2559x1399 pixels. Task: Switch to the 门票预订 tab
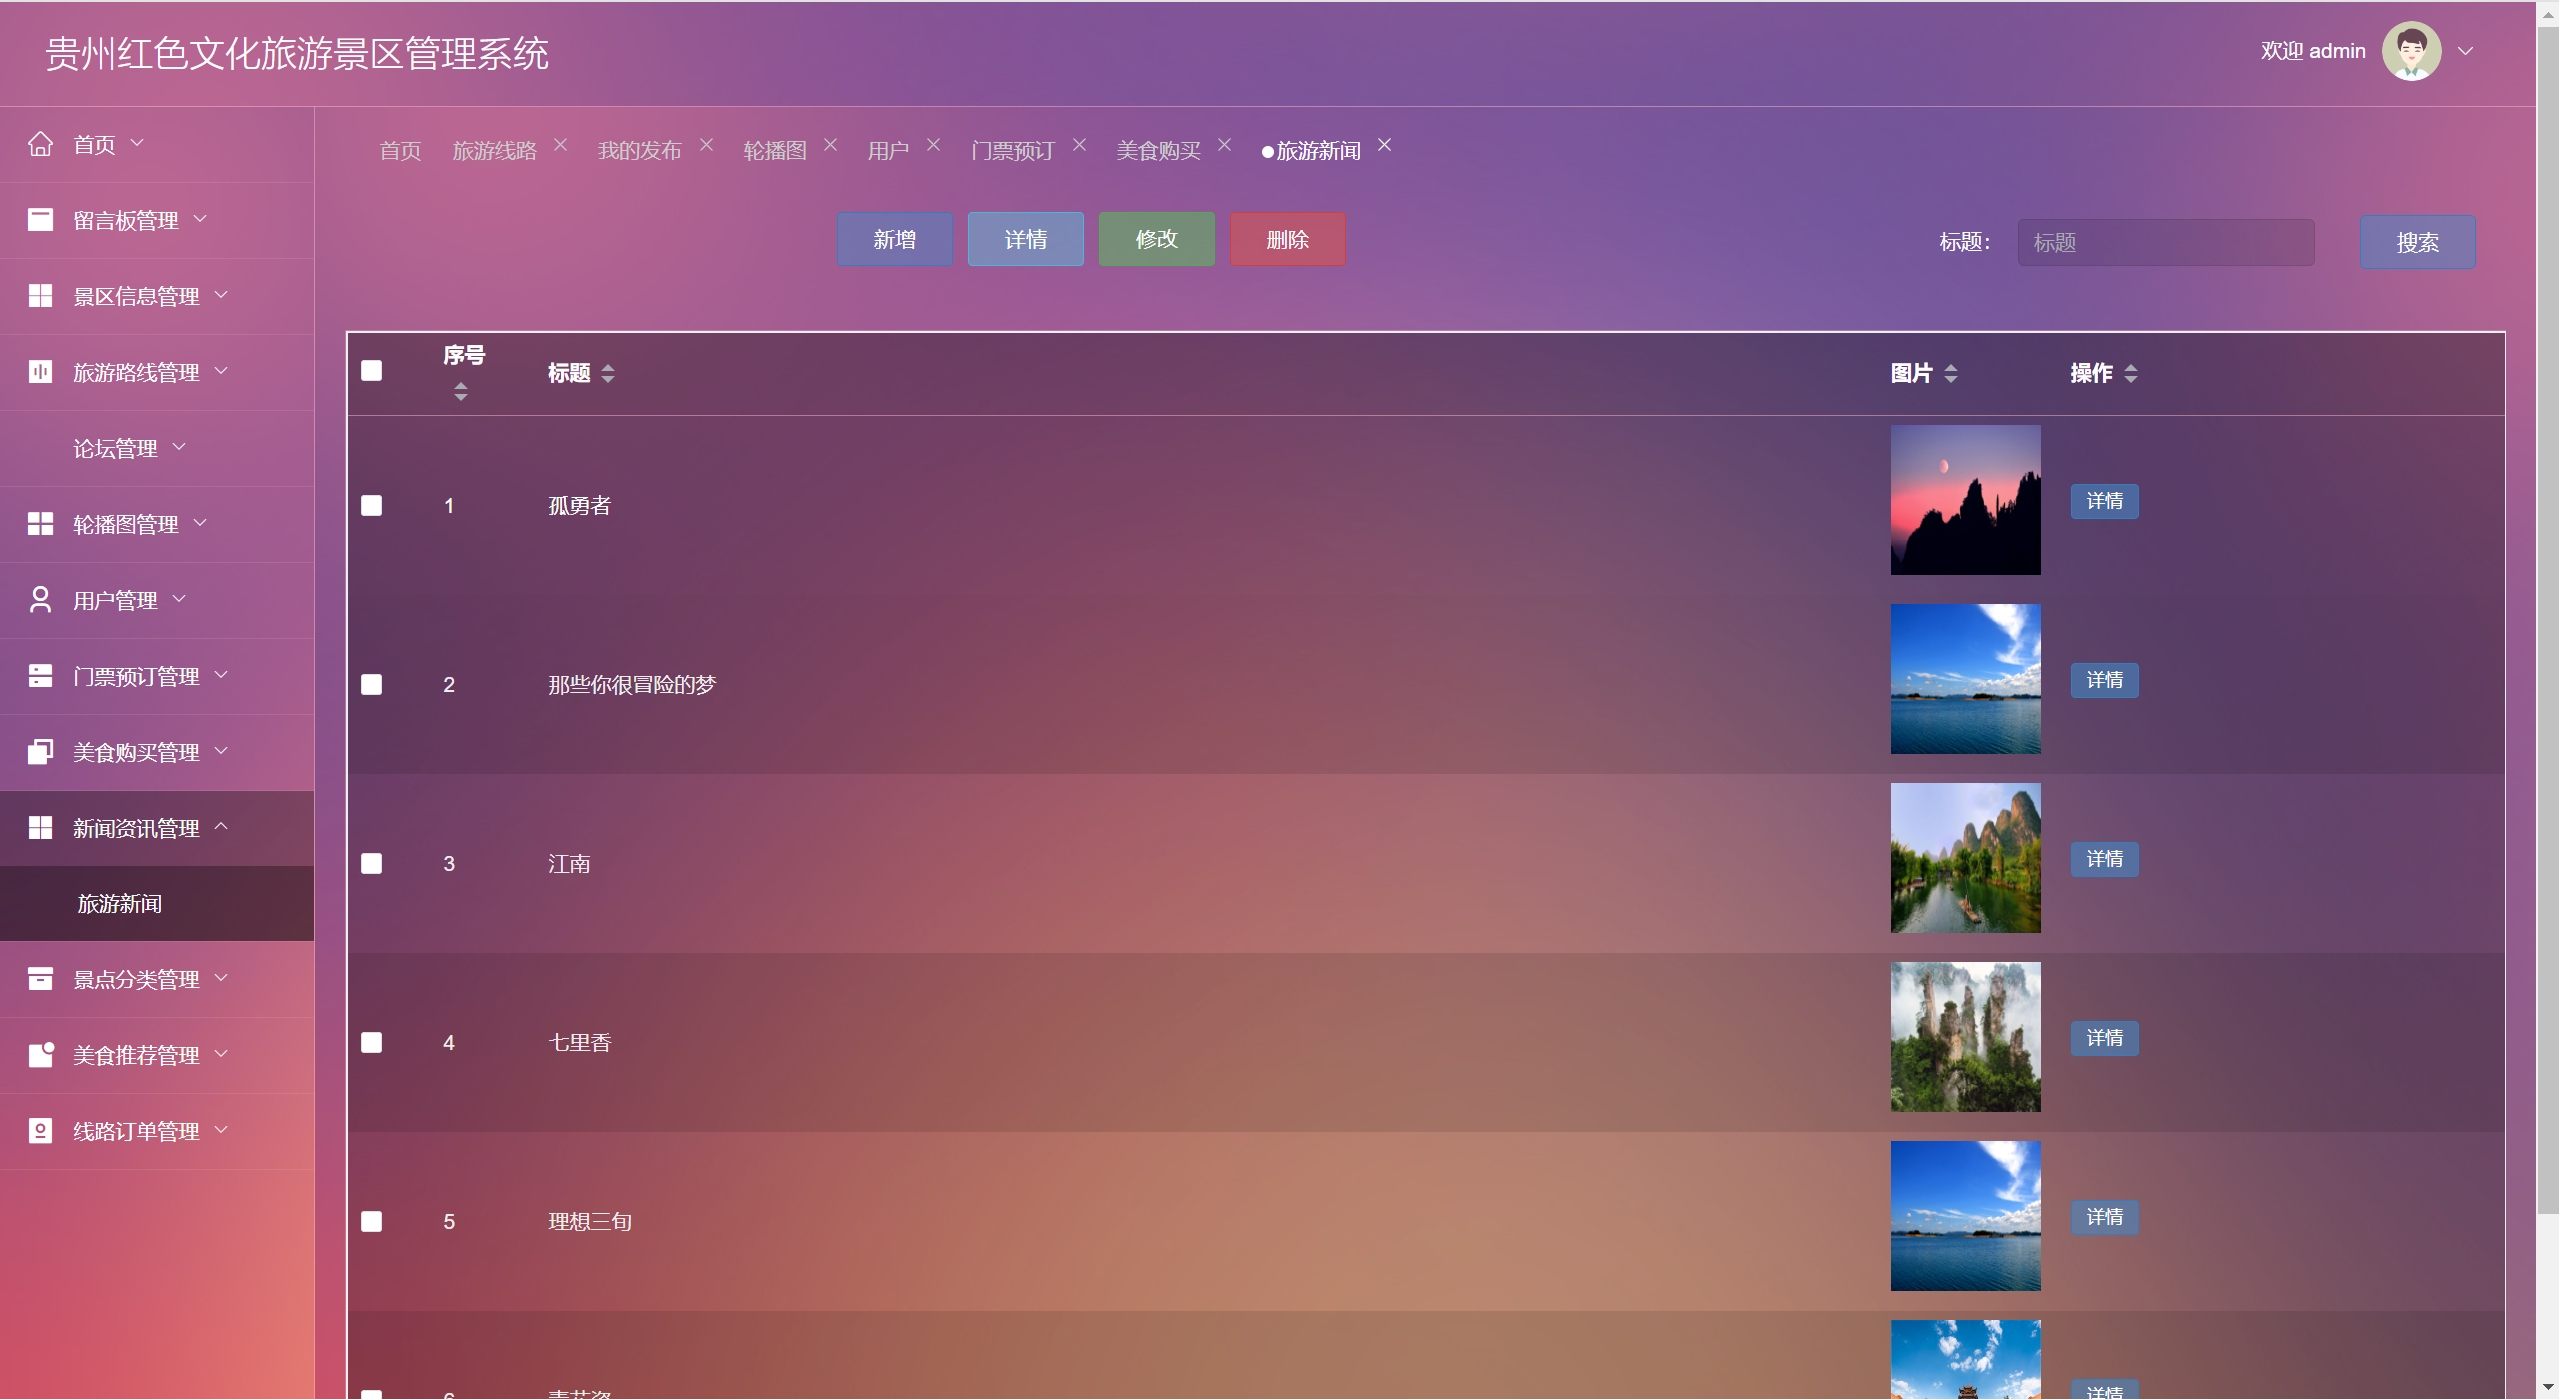pos(1013,151)
